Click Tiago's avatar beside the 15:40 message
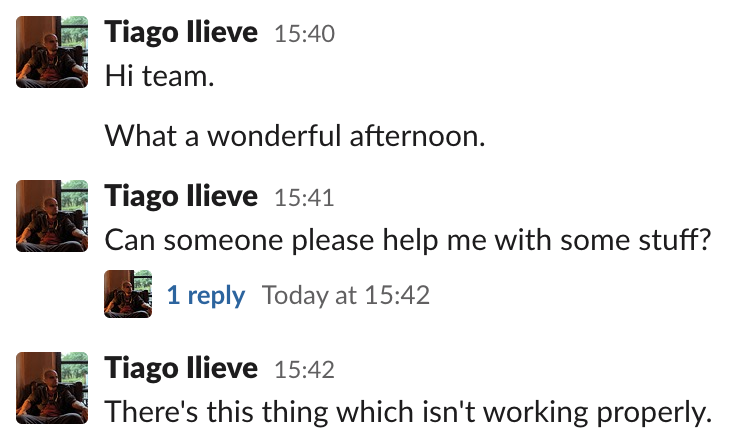The width and height of the screenshot is (732, 444). point(52,52)
